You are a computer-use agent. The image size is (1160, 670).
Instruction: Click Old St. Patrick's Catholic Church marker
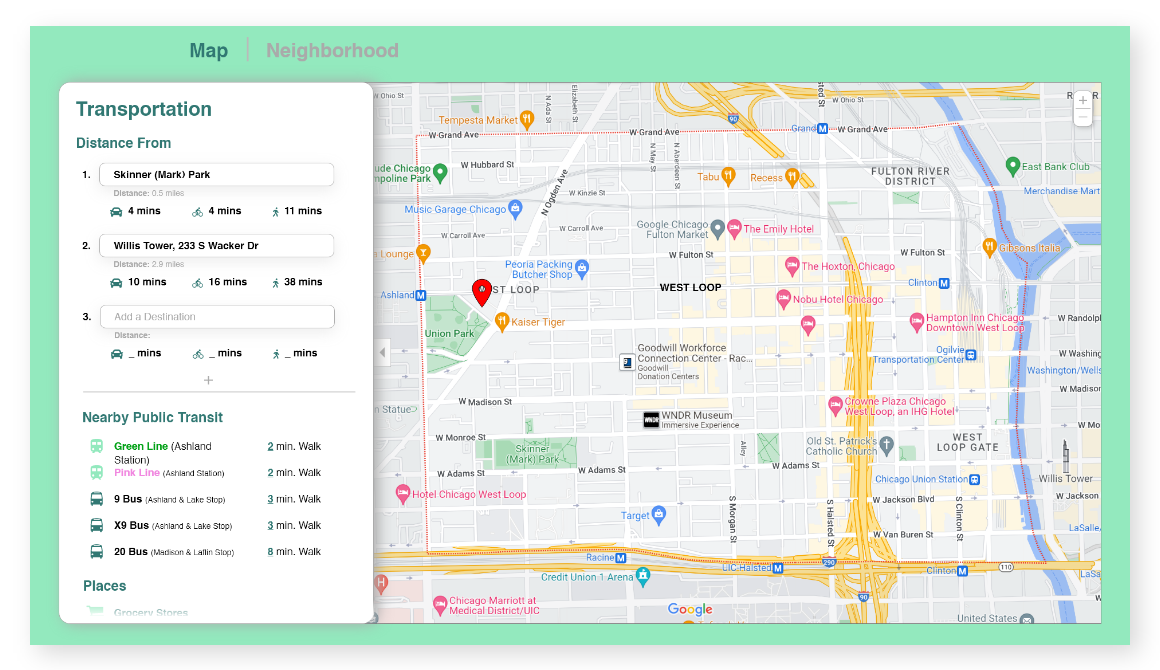click(886, 444)
